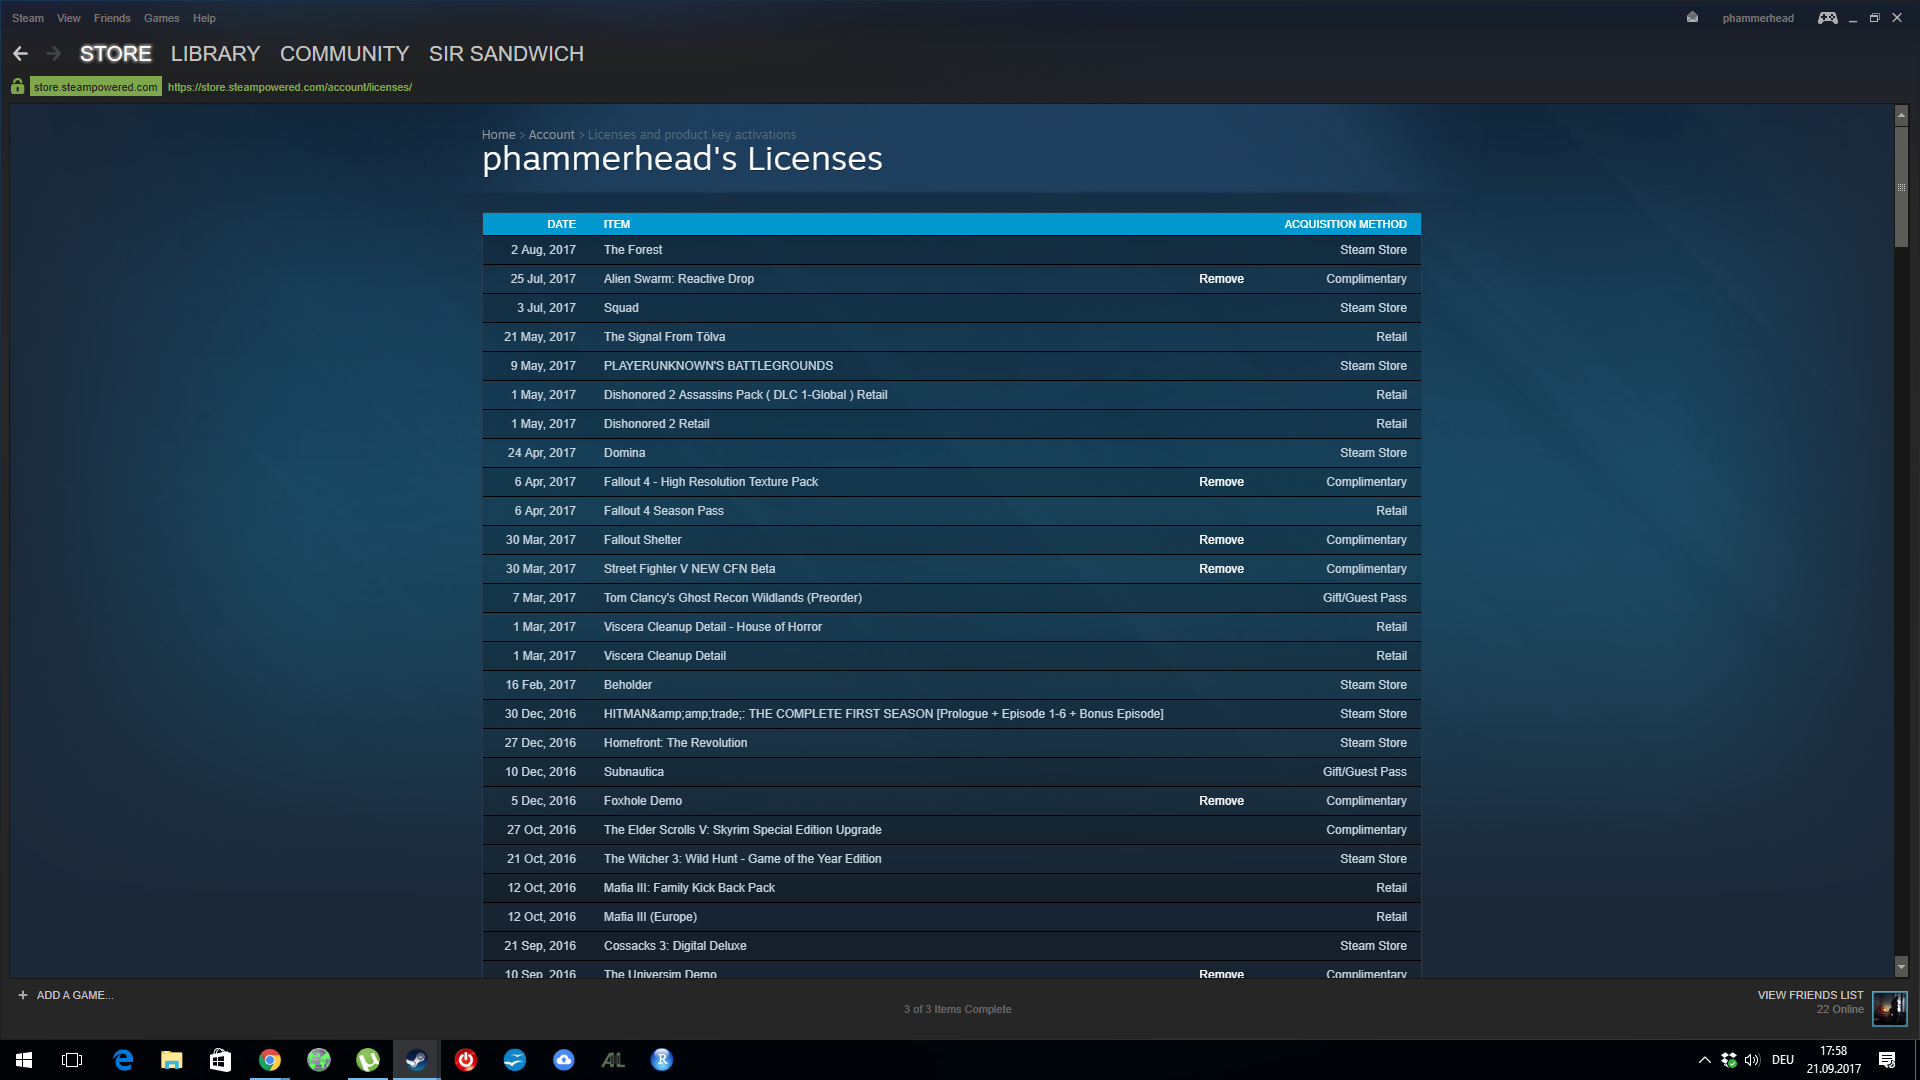Viewport: 1920px width, 1080px height.
Task: Open uTorrent from the taskbar
Action: pyautogui.click(x=368, y=1060)
